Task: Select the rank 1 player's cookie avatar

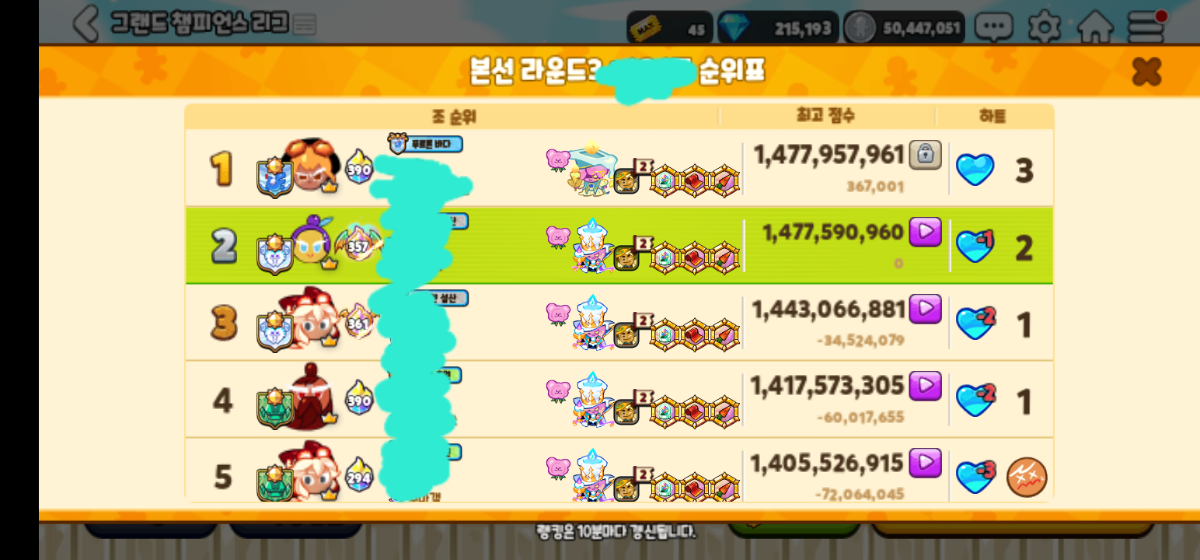Action: point(310,166)
